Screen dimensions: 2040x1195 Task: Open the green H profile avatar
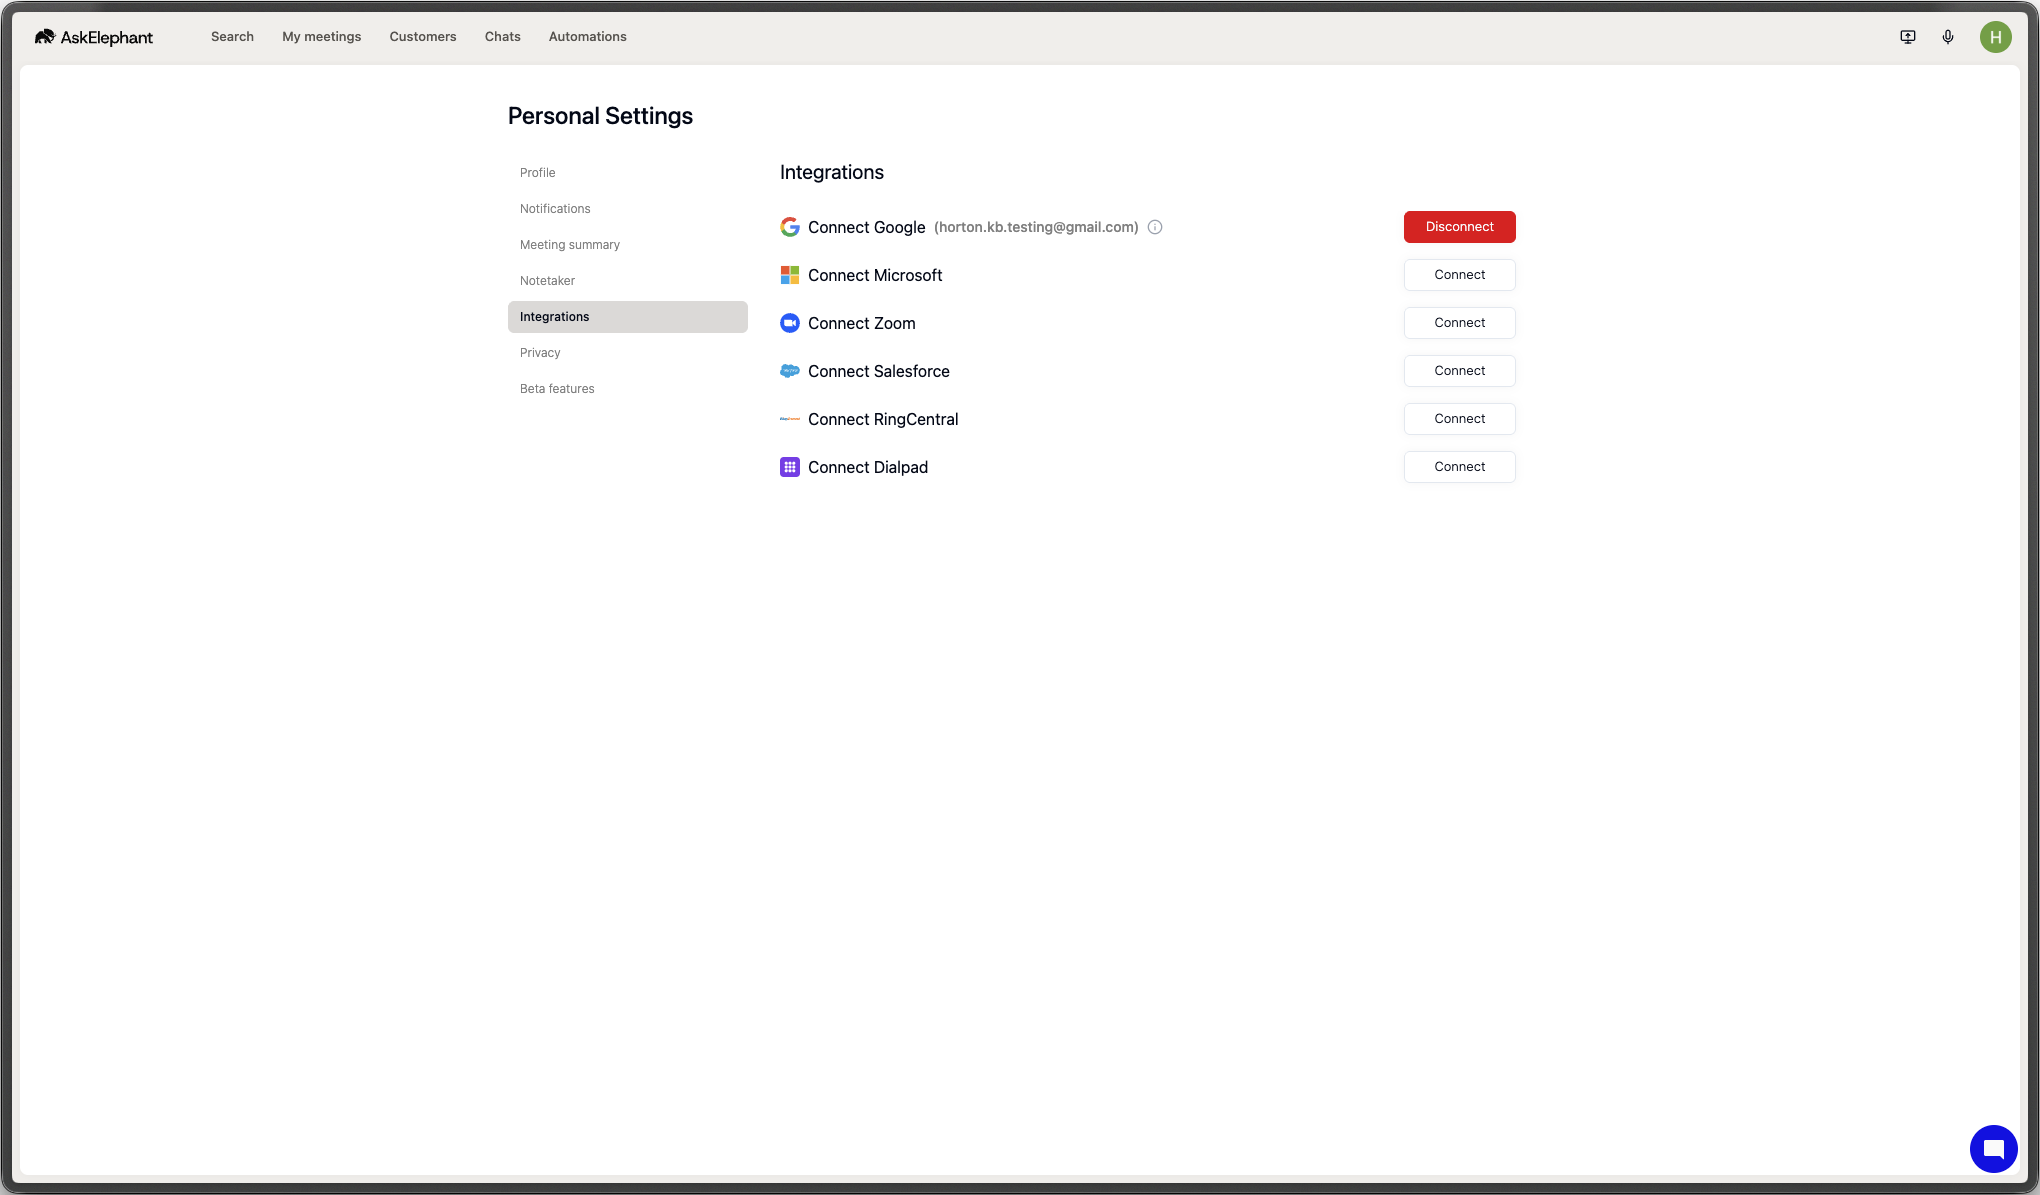coord(1995,37)
